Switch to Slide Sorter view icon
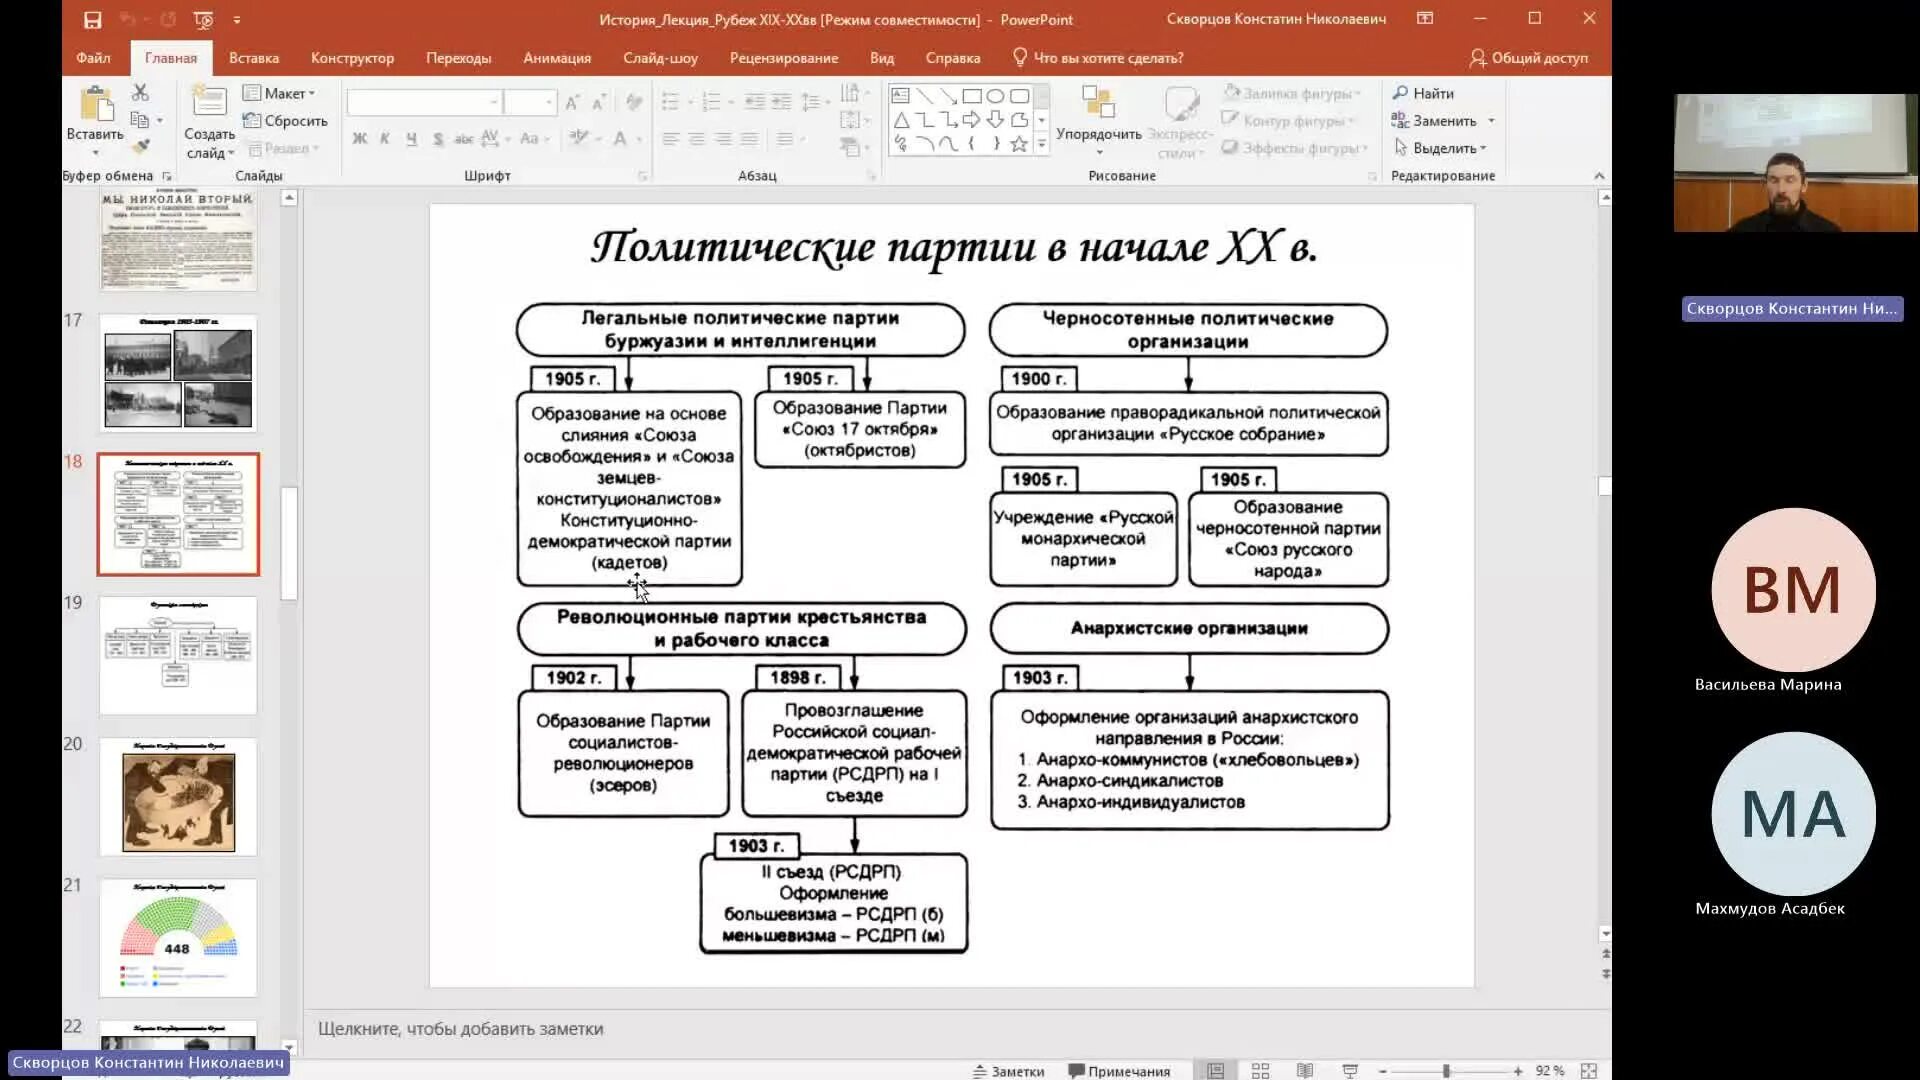This screenshot has height=1080, width=1920. click(1260, 1071)
